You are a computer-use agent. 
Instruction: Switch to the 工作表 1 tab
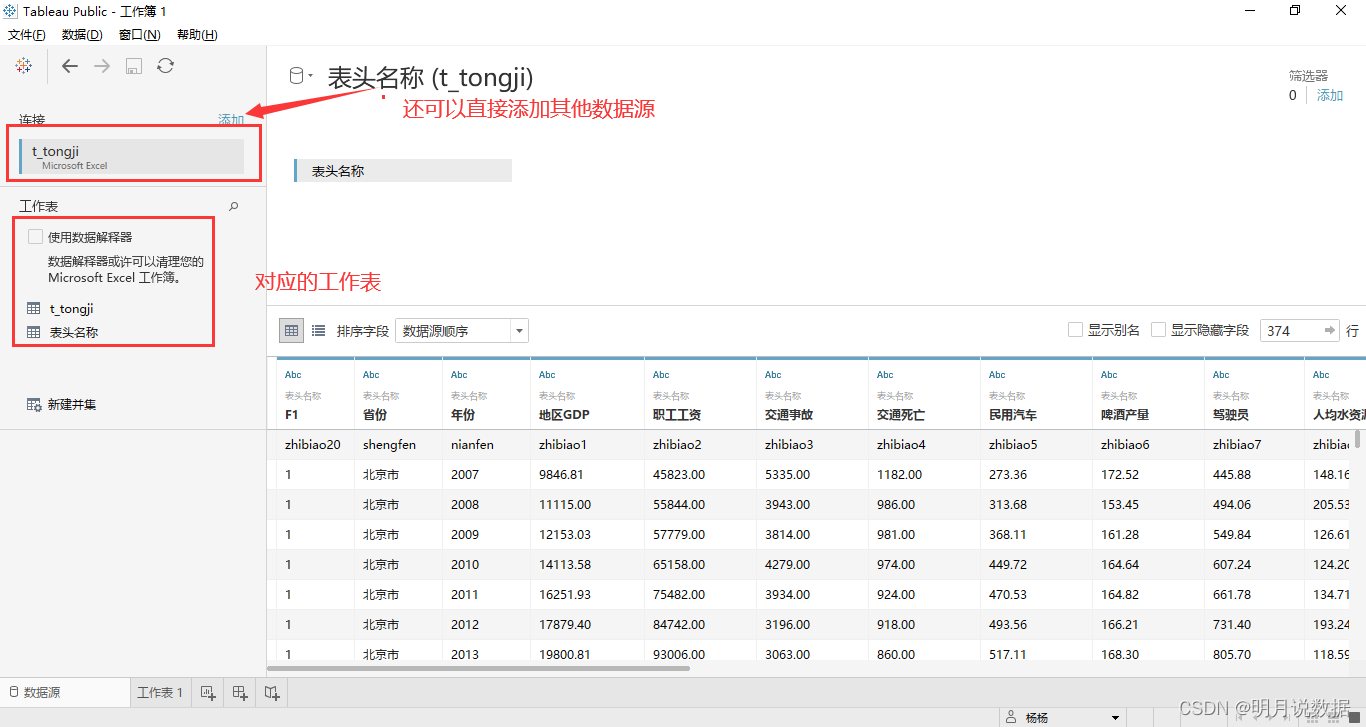coord(160,692)
